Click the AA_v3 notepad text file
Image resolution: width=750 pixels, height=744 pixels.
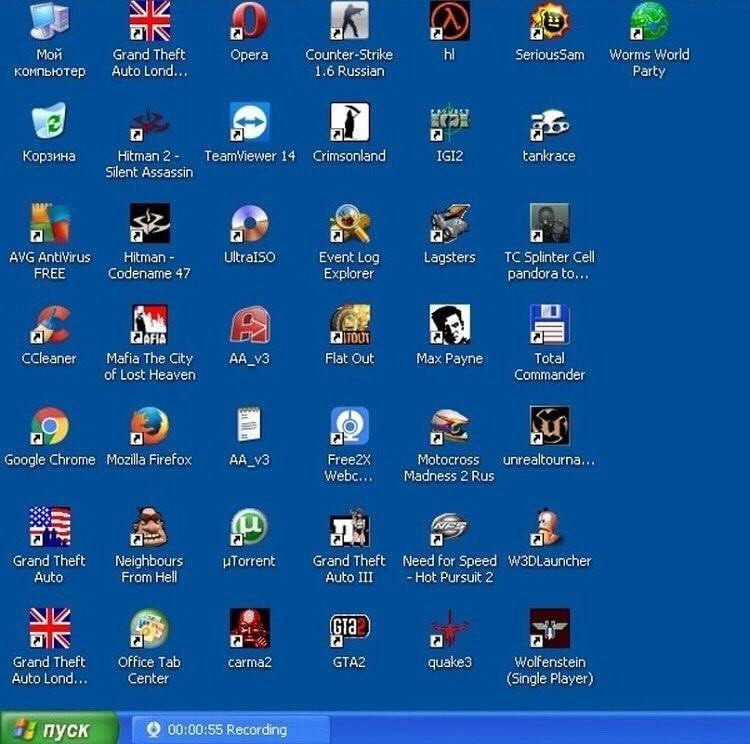click(249, 424)
